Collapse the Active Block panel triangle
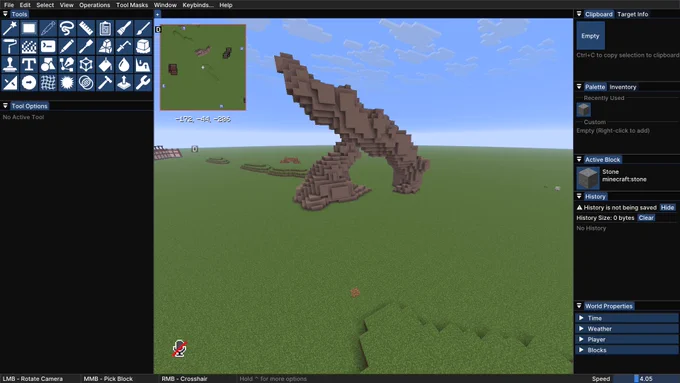The image size is (680, 383). click(x=579, y=159)
